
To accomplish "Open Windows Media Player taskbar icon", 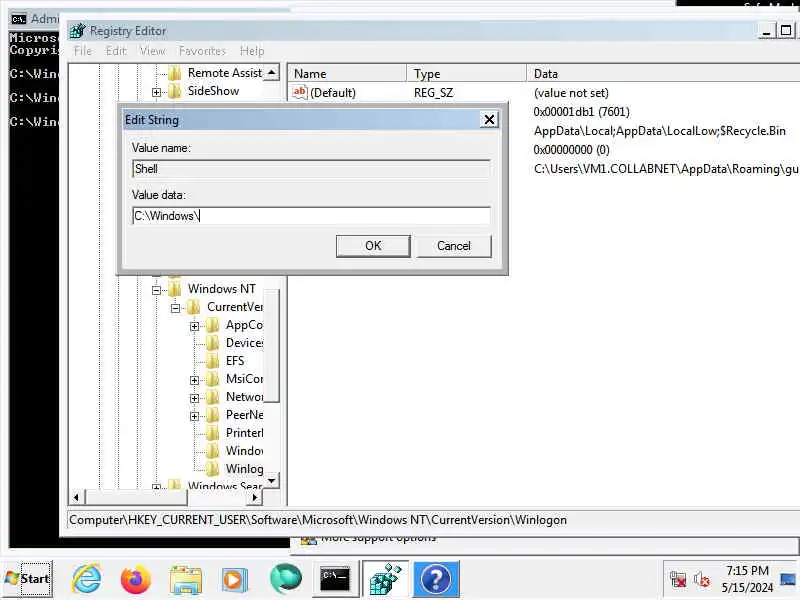I will point(234,580).
